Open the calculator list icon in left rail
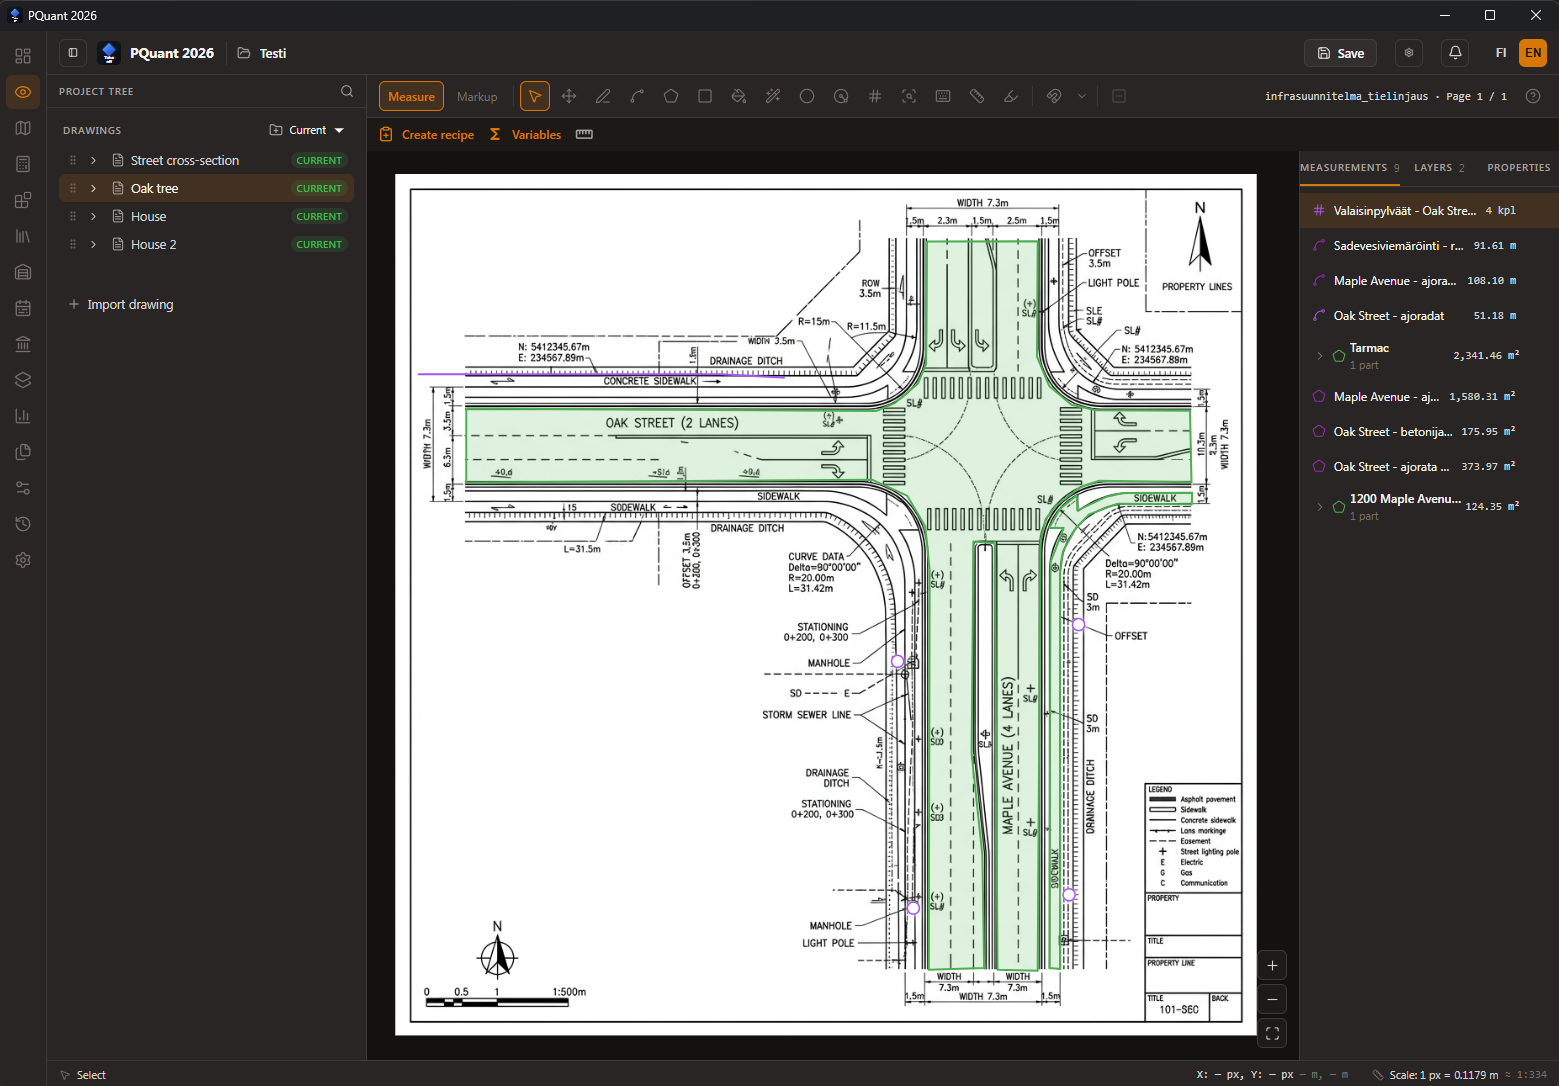 click(x=23, y=164)
